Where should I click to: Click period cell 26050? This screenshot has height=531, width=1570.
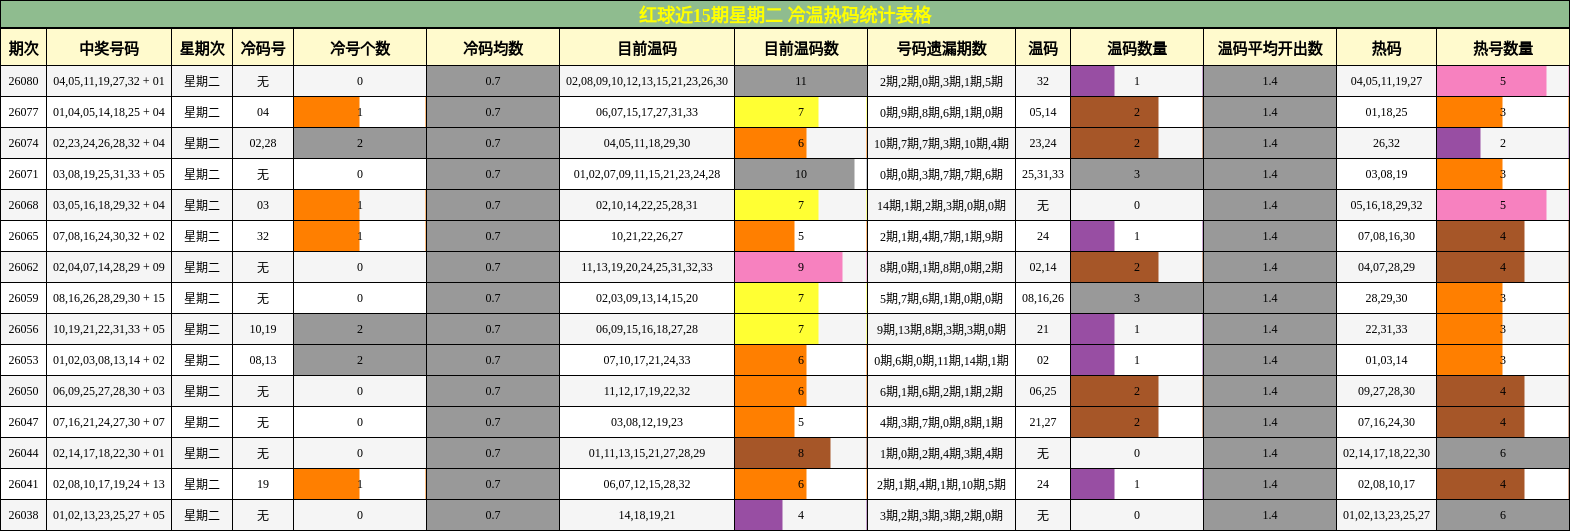pos(24,391)
